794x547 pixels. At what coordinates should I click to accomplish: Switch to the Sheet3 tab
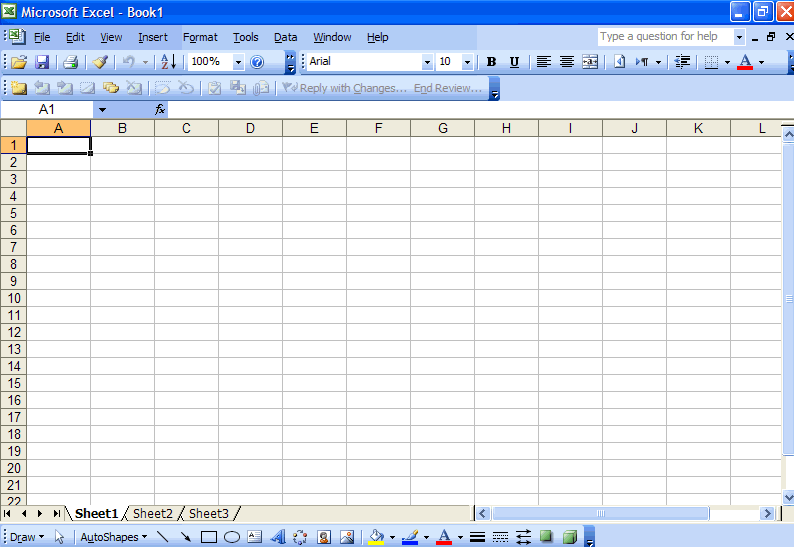209,514
